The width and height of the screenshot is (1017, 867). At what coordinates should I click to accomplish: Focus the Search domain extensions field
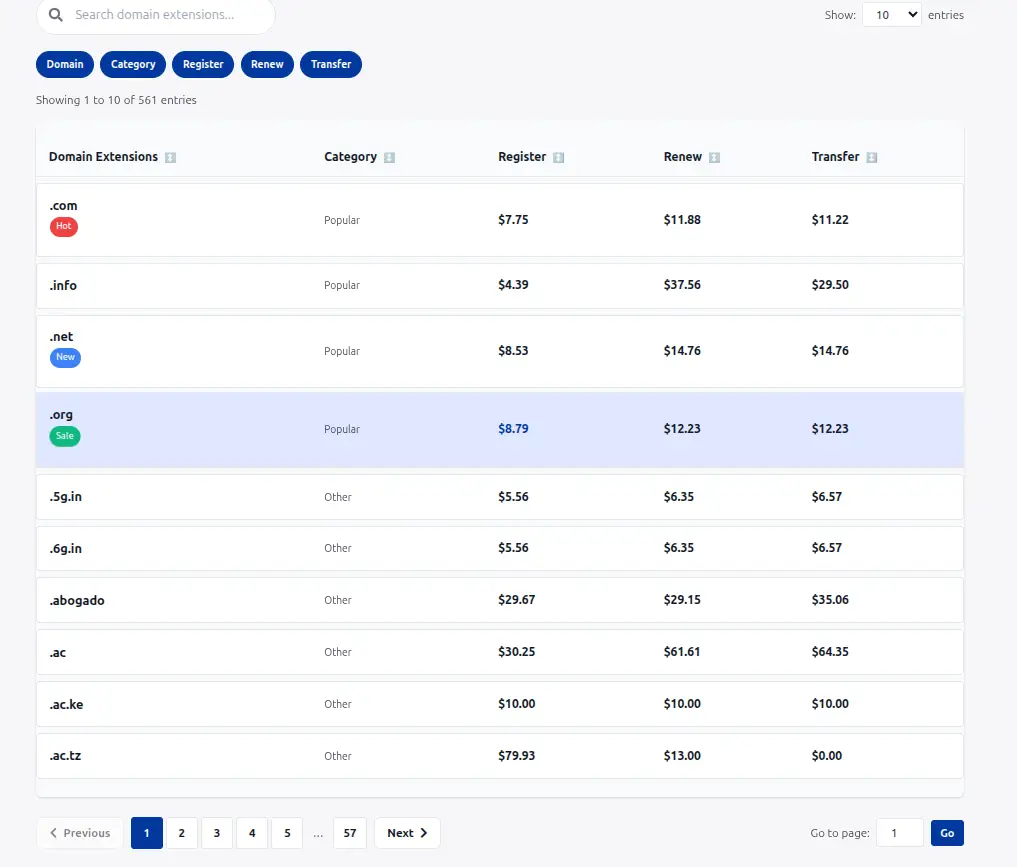156,15
